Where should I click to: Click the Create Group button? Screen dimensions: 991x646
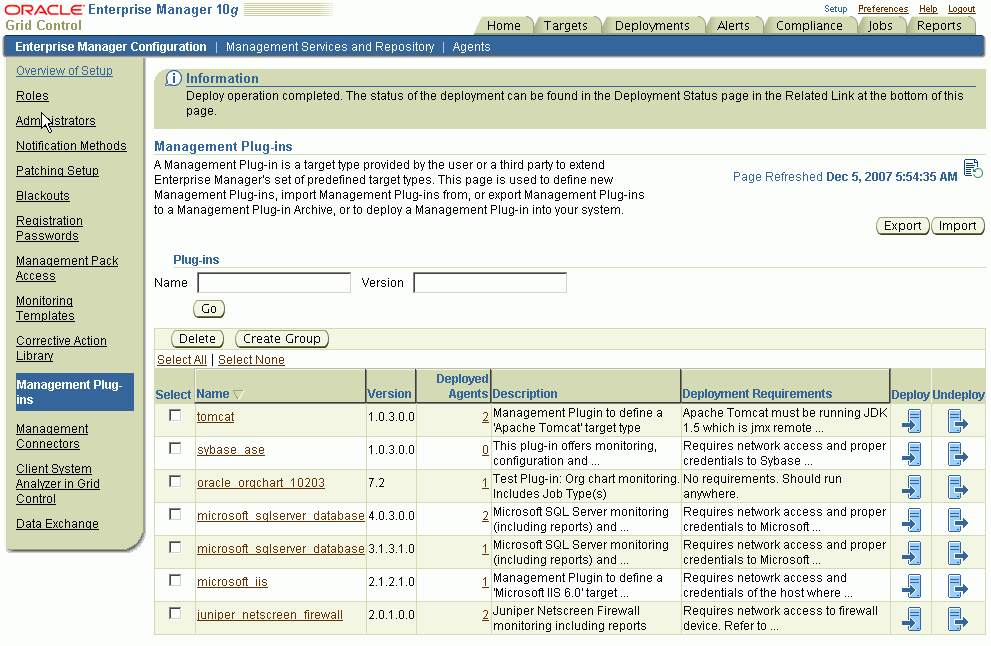tap(282, 339)
